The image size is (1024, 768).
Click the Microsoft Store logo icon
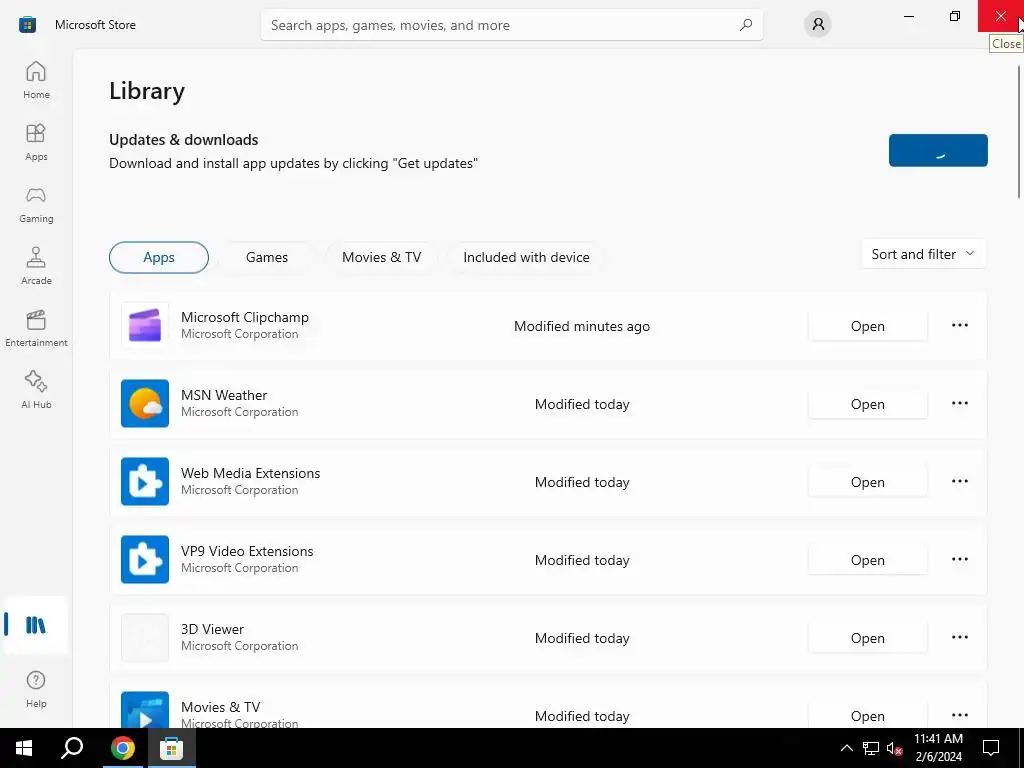pos(27,25)
